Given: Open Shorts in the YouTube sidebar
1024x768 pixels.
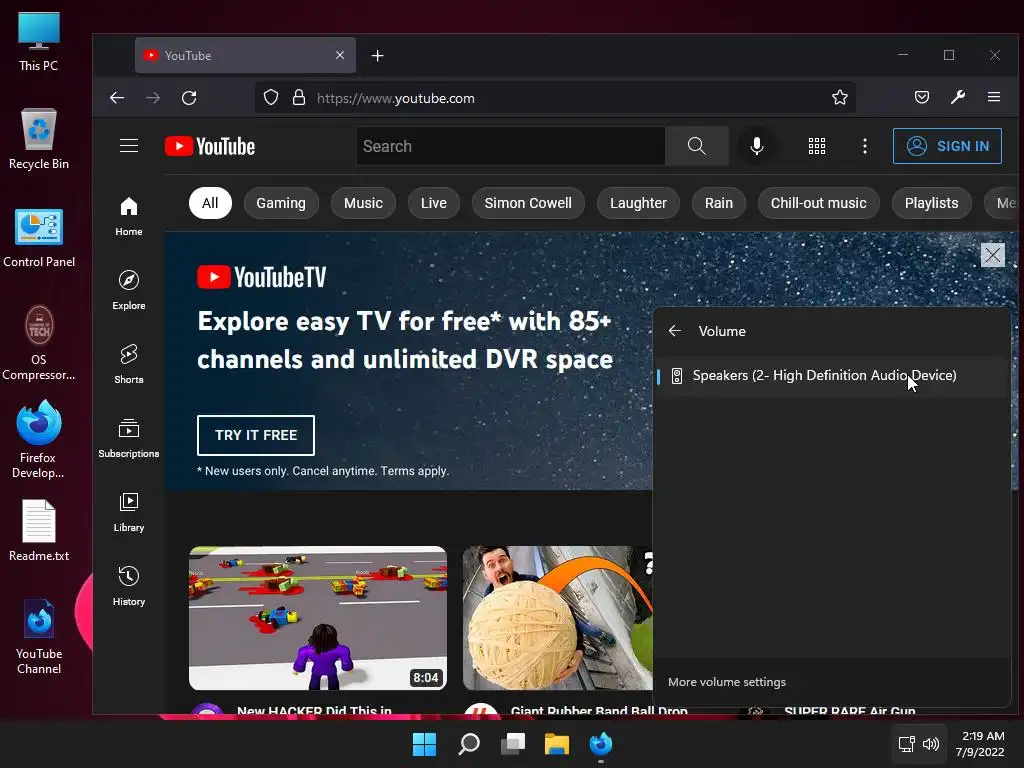Looking at the screenshot, I should pos(129,364).
